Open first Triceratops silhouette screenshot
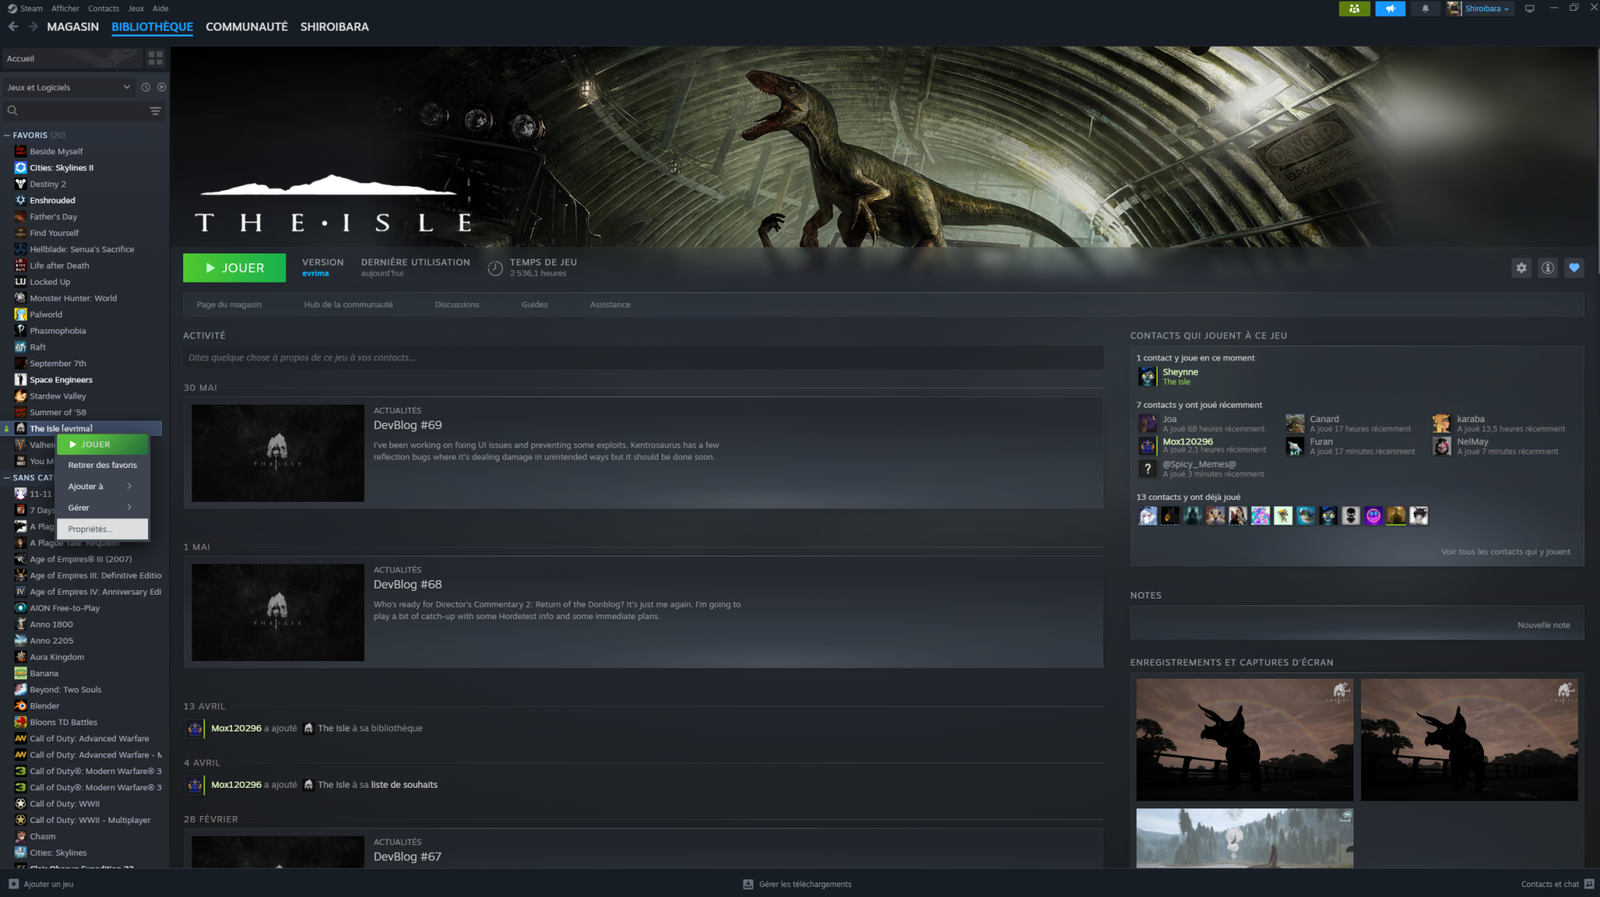The height and width of the screenshot is (897, 1600). pyautogui.click(x=1244, y=740)
